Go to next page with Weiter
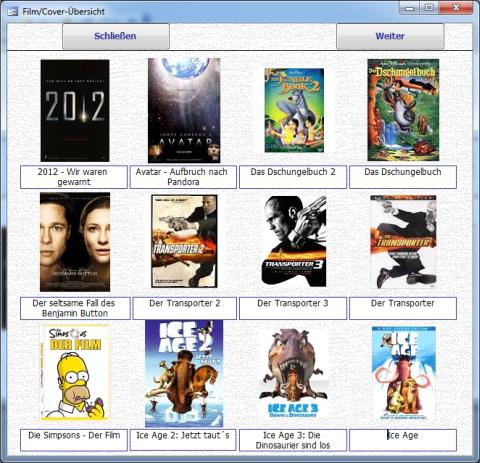Image resolution: width=480 pixels, height=463 pixels. coord(390,36)
